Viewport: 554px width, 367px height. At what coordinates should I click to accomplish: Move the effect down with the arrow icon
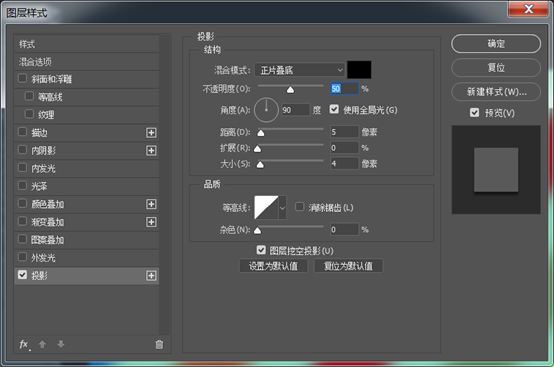(61, 344)
